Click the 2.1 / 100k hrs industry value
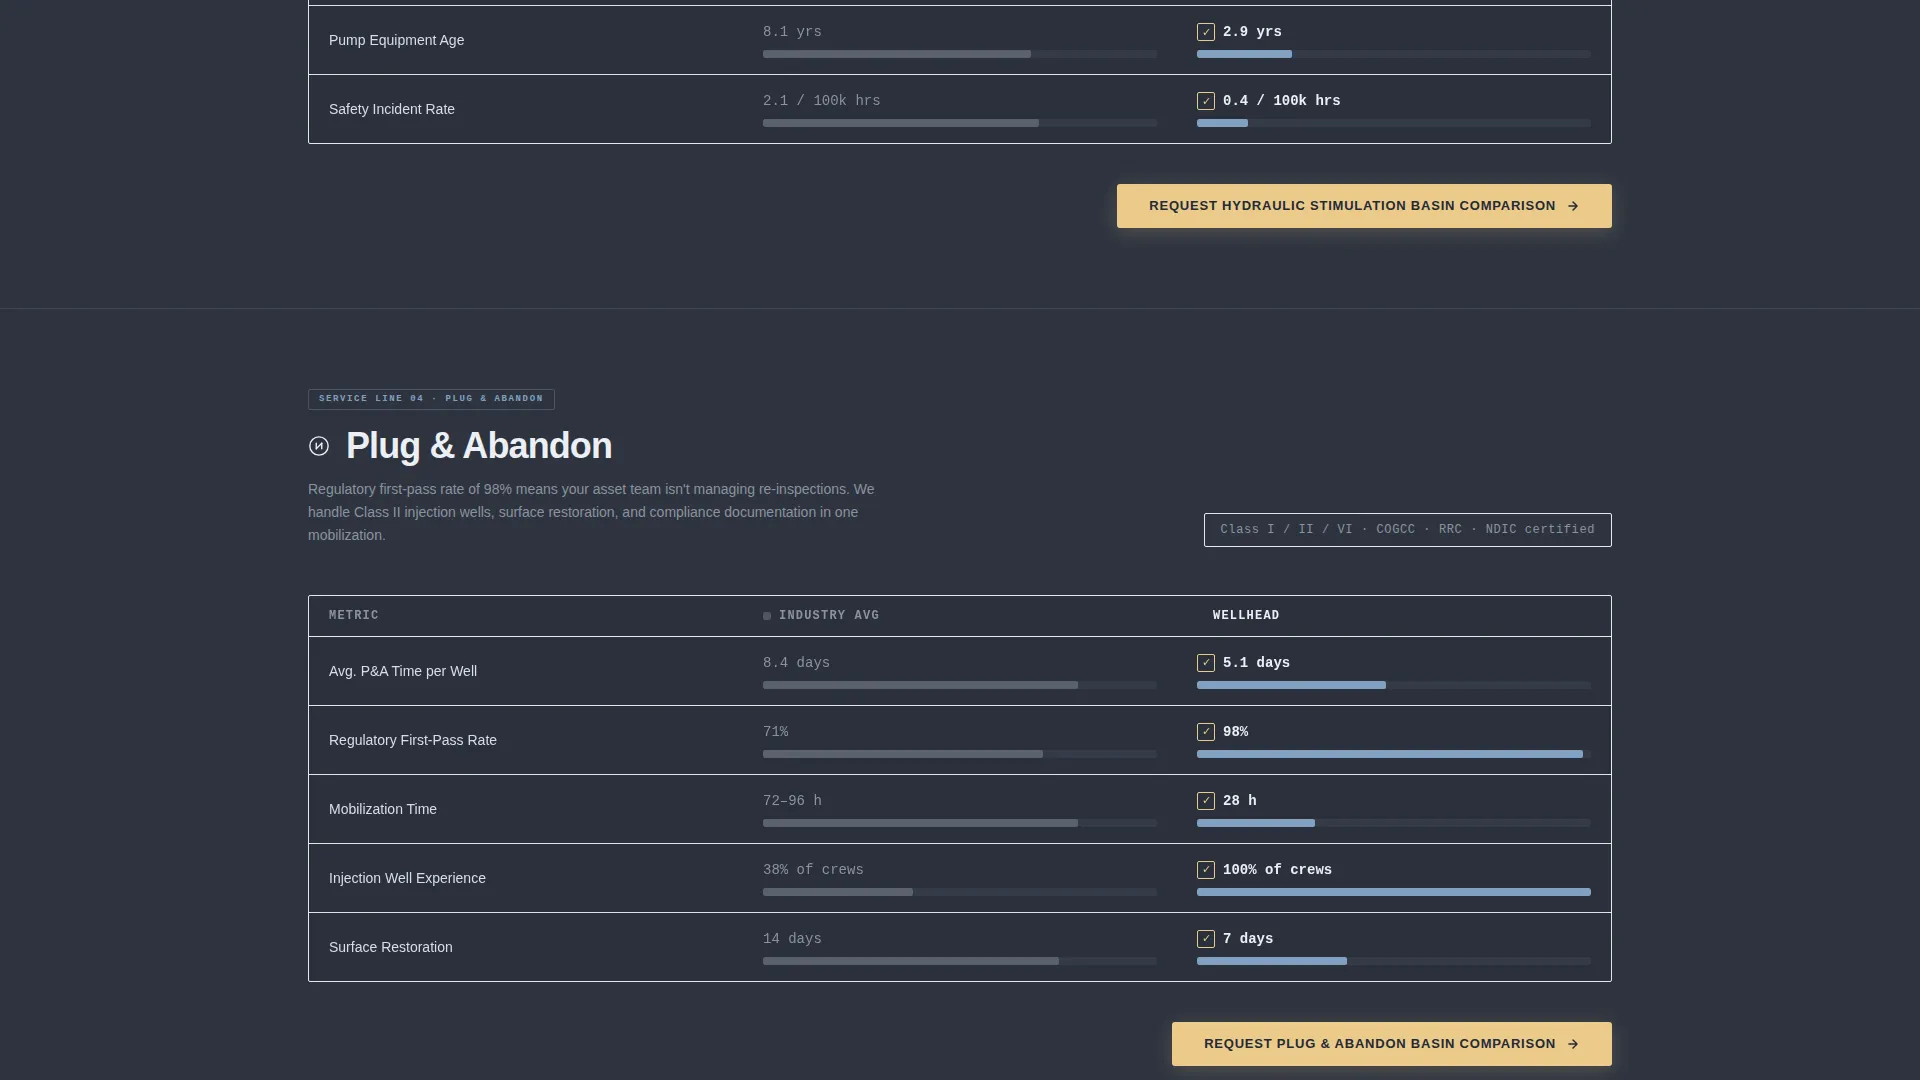The height and width of the screenshot is (1080, 1920). click(822, 101)
